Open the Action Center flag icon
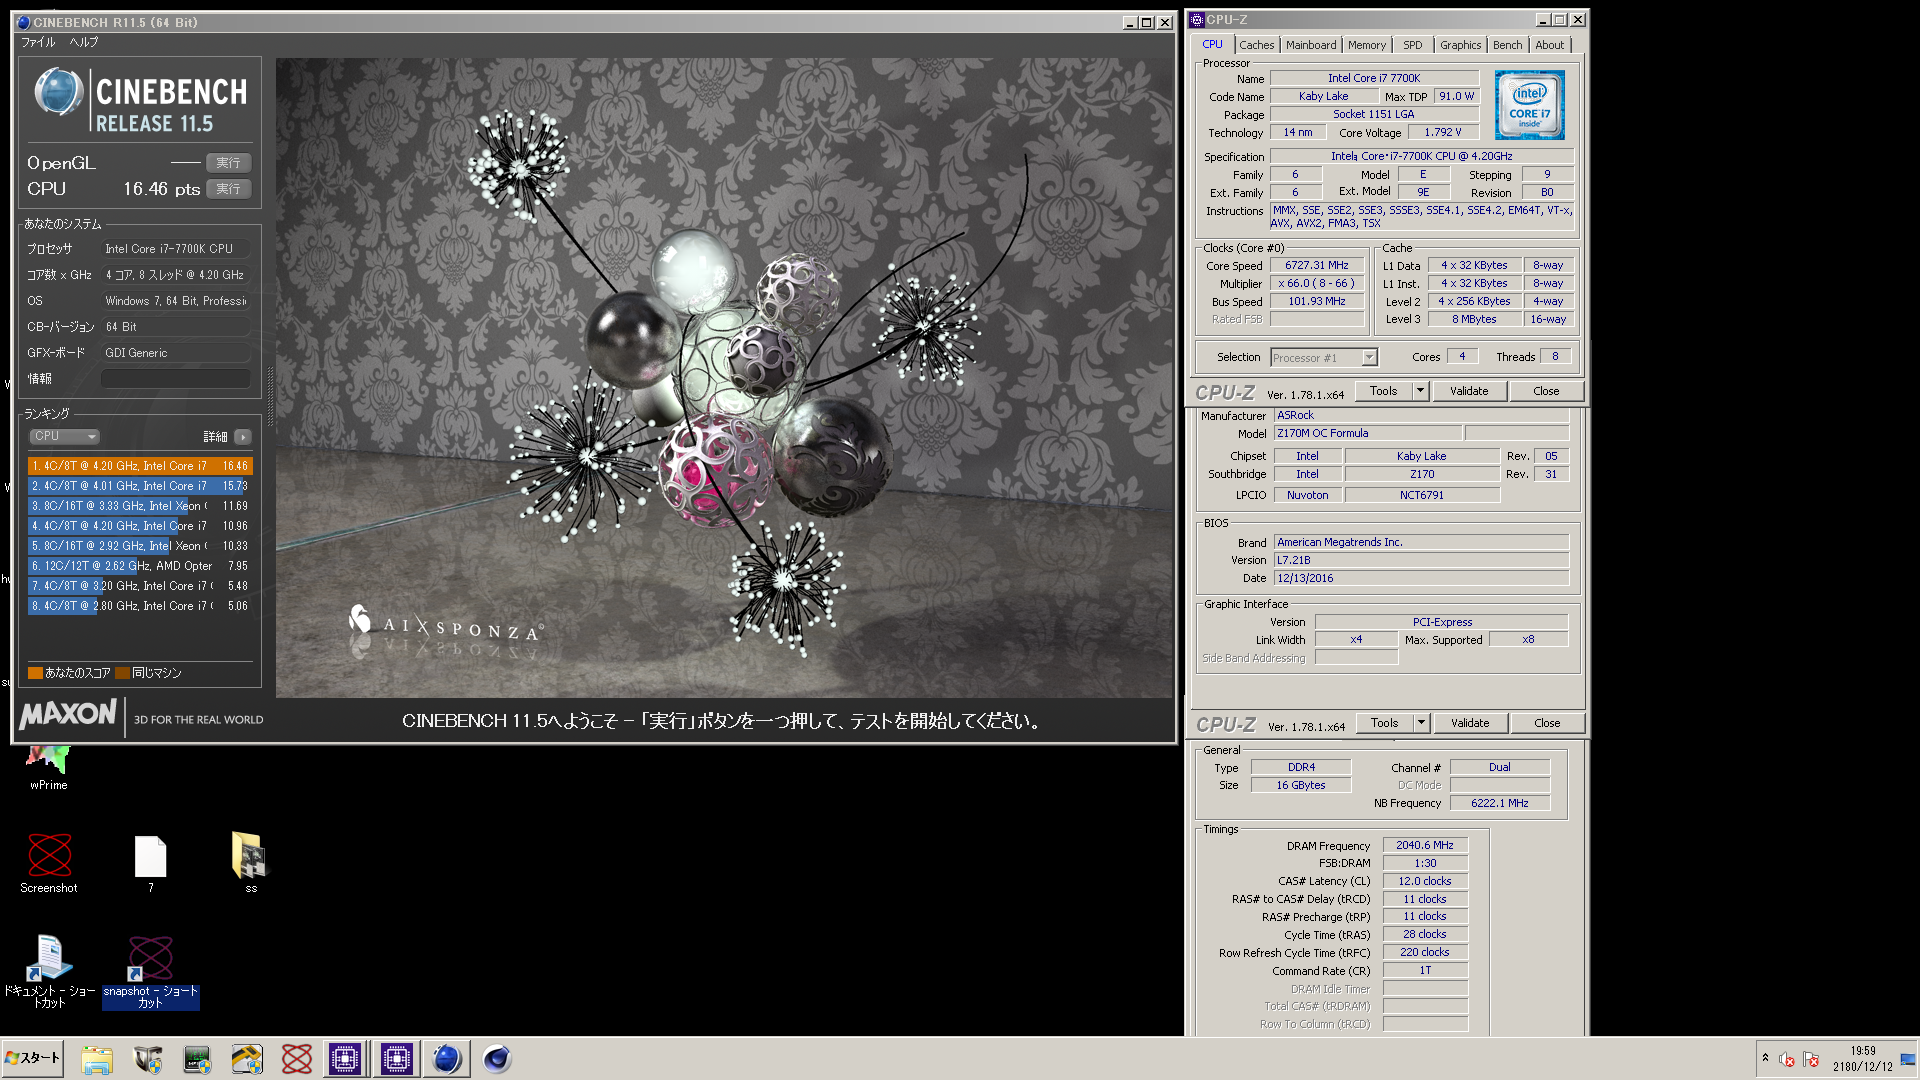 [x=1811, y=1060]
